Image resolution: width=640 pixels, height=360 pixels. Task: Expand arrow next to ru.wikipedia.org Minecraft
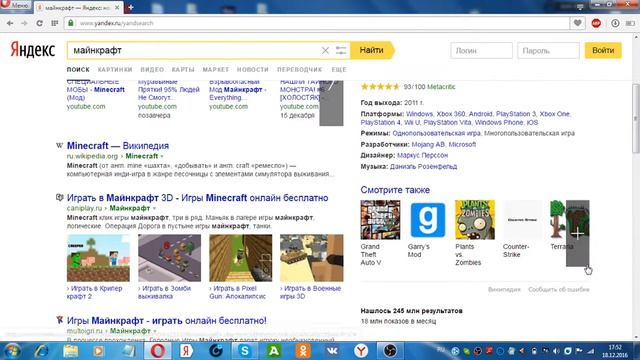coord(162,156)
